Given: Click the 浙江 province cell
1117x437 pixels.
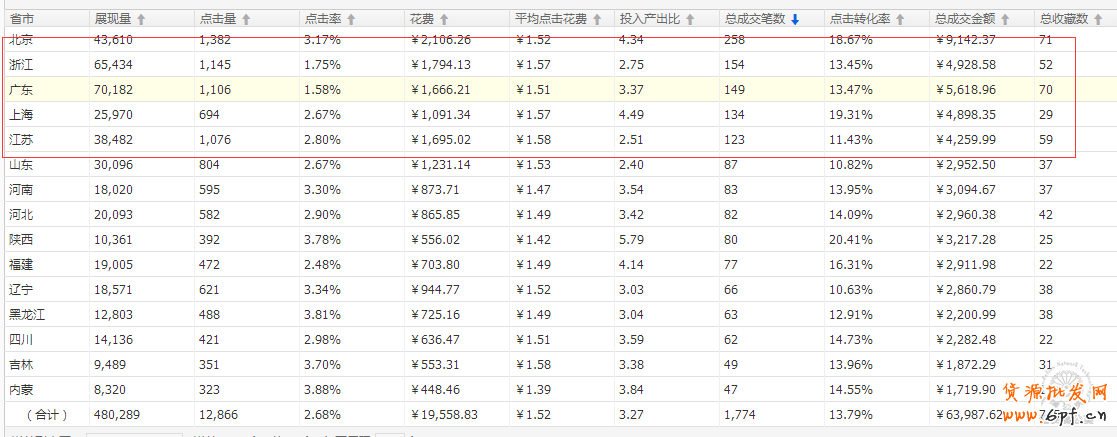Looking at the screenshot, I should coord(21,65).
